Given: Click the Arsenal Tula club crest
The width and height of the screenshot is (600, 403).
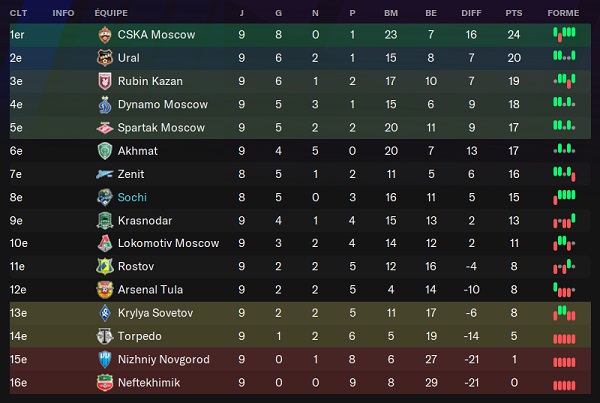Looking at the screenshot, I should tap(103, 290).
